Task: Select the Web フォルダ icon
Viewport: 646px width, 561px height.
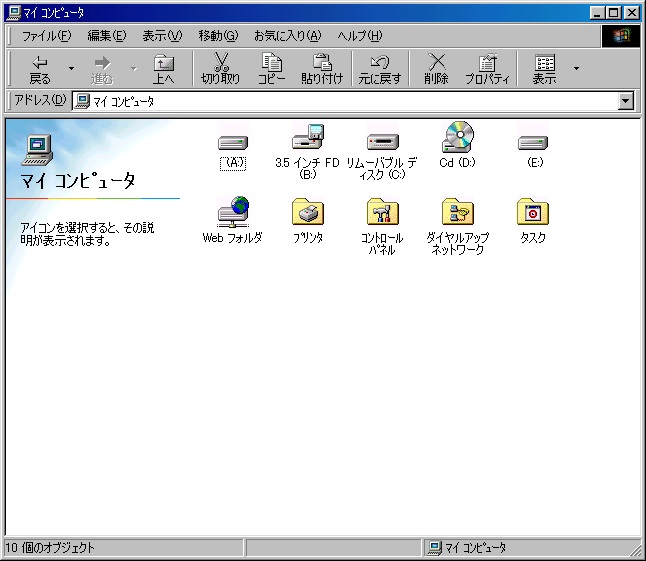Action: tap(232, 212)
